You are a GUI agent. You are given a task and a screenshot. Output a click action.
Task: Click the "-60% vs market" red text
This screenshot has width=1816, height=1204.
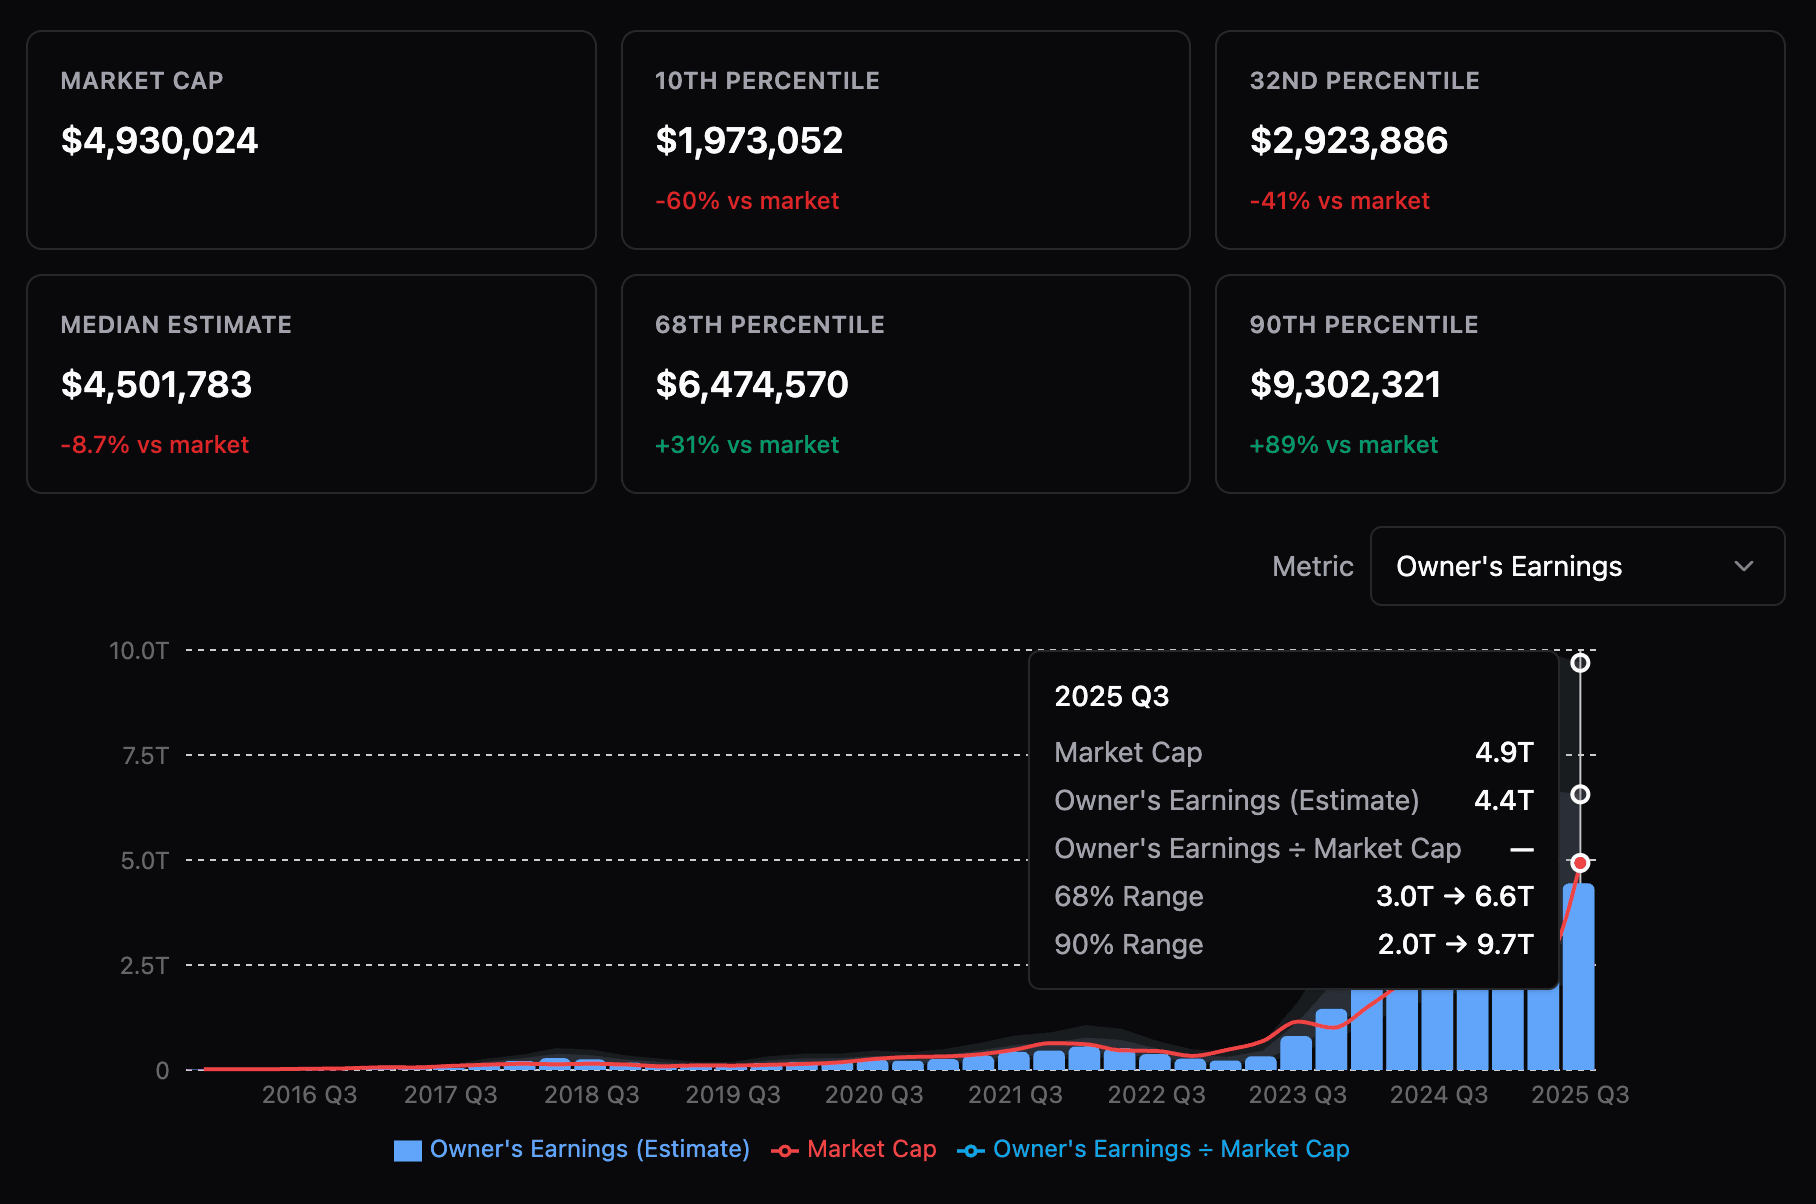[747, 201]
